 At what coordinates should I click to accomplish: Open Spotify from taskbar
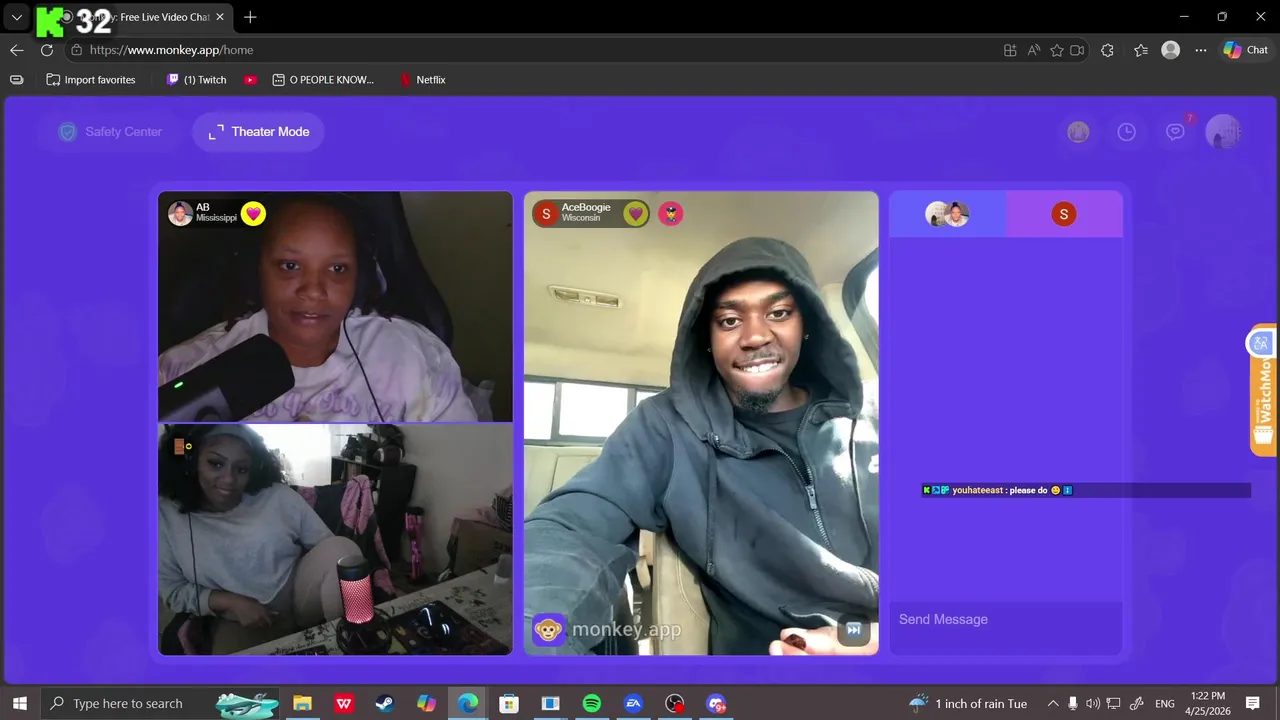pos(592,704)
